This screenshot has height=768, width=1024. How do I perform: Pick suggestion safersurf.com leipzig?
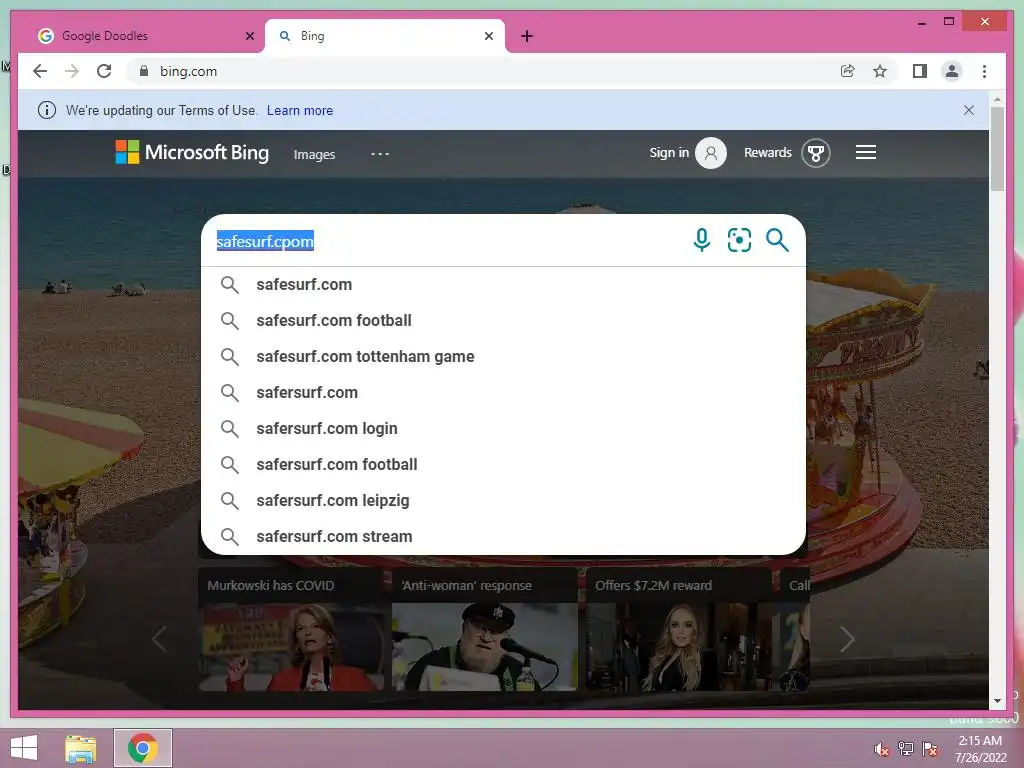coord(503,500)
